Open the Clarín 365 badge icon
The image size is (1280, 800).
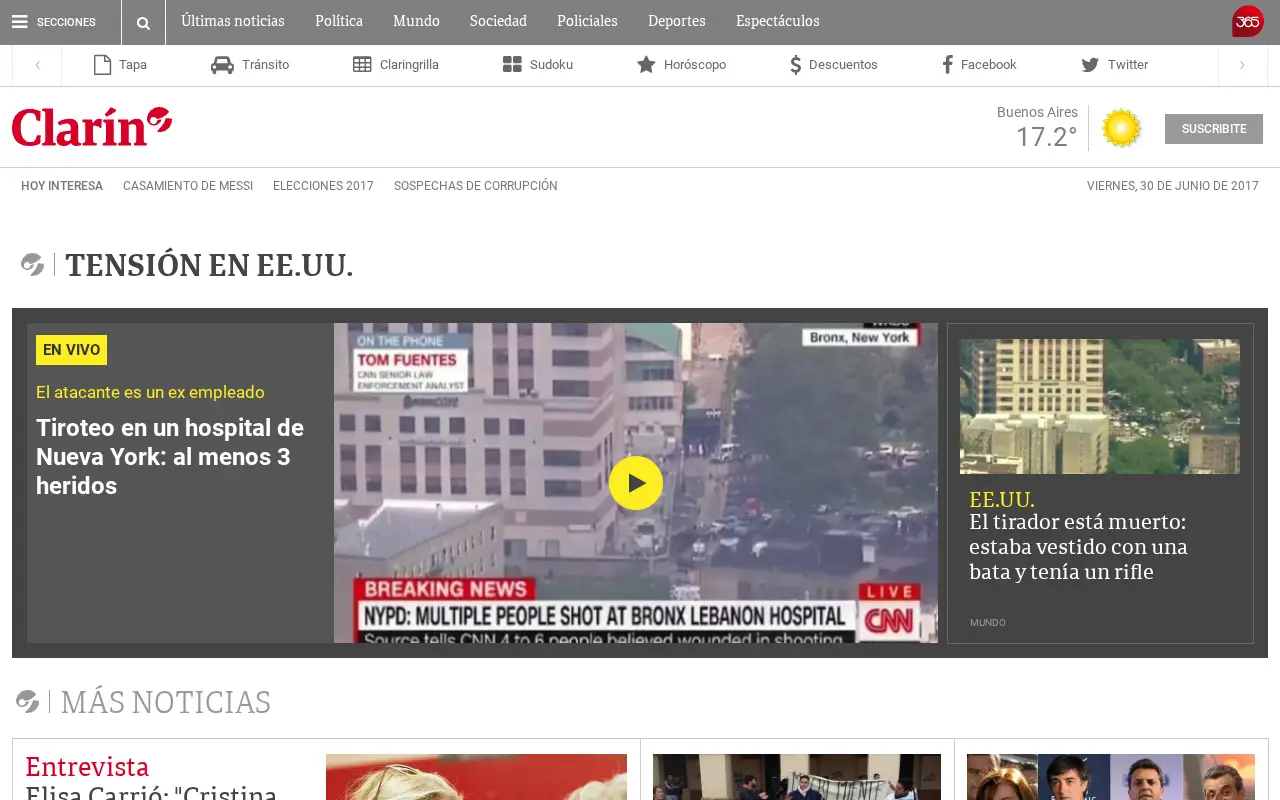(1248, 21)
